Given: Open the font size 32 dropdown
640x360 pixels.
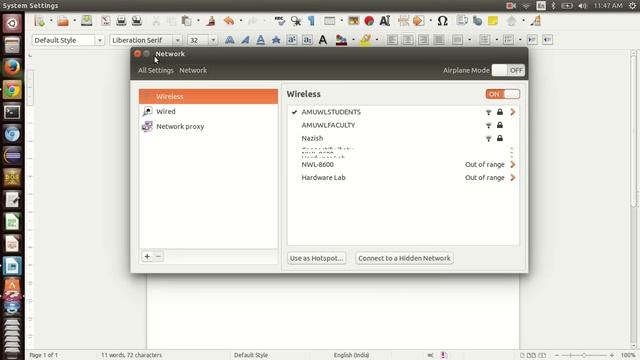Looking at the screenshot, I should (213, 40).
